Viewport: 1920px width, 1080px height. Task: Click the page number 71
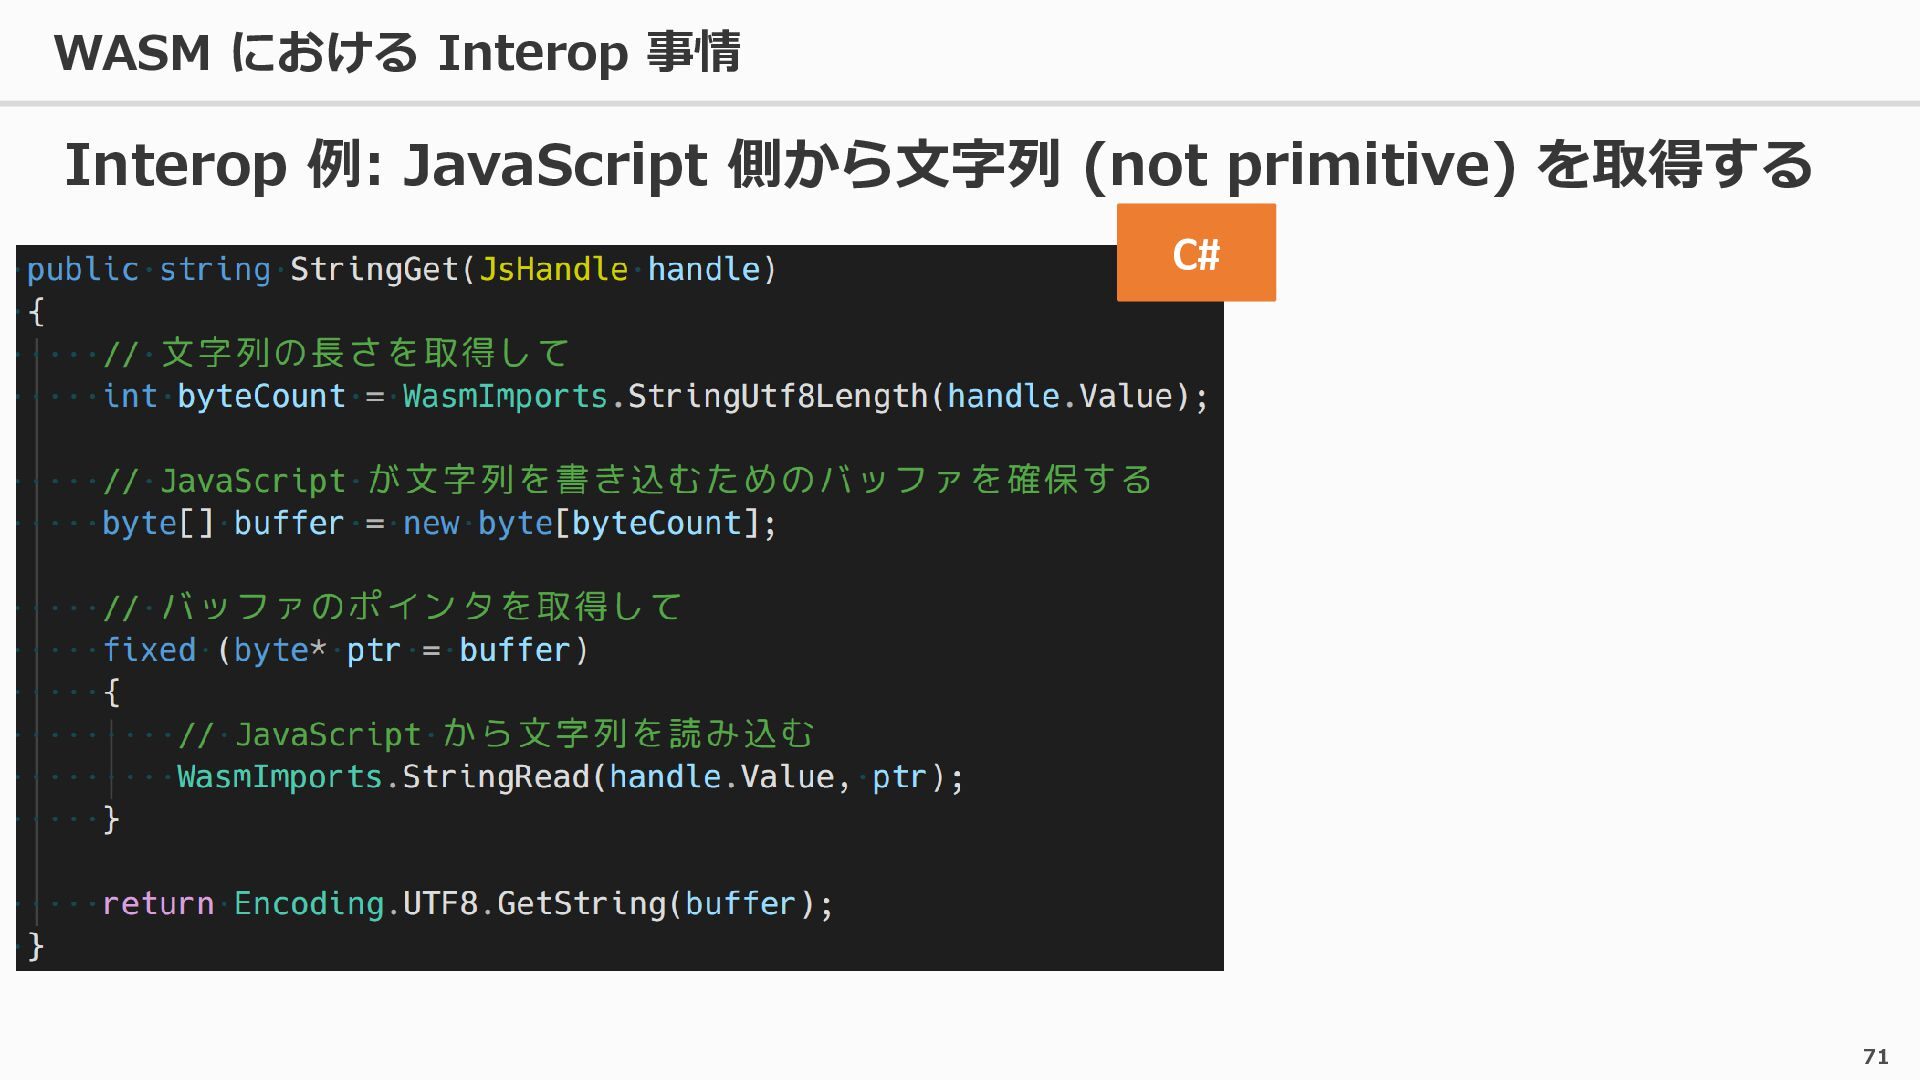(1875, 1056)
